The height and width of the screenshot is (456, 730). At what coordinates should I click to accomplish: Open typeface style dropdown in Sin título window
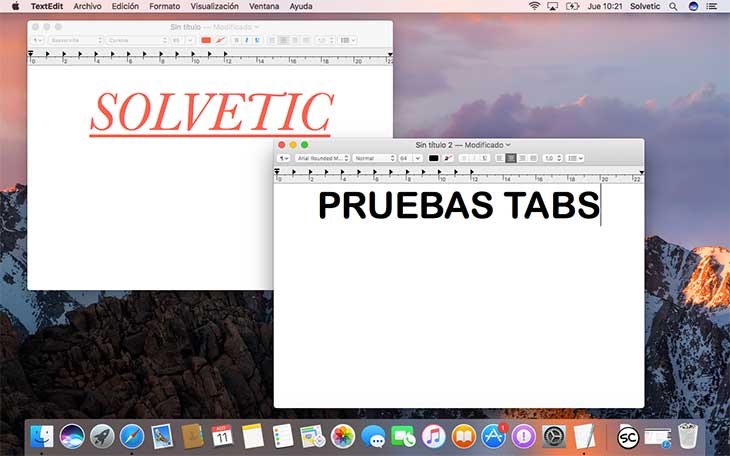coord(136,41)
